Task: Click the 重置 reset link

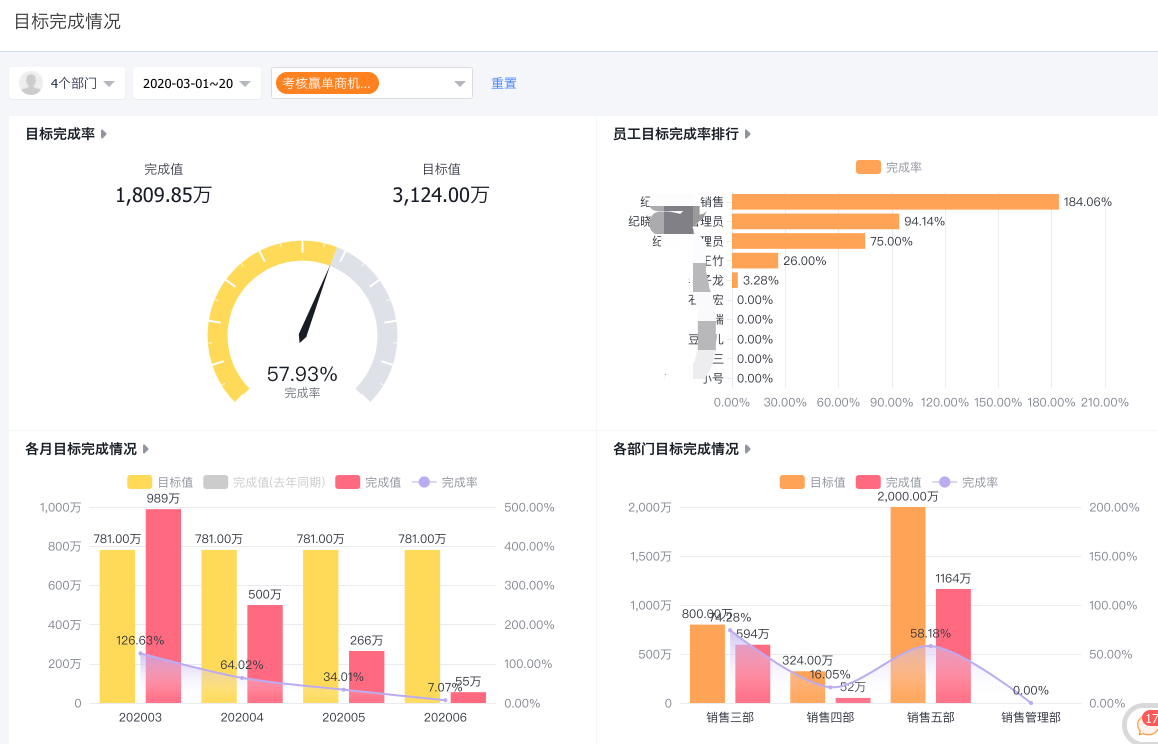Action: click(x=504, y=83)
